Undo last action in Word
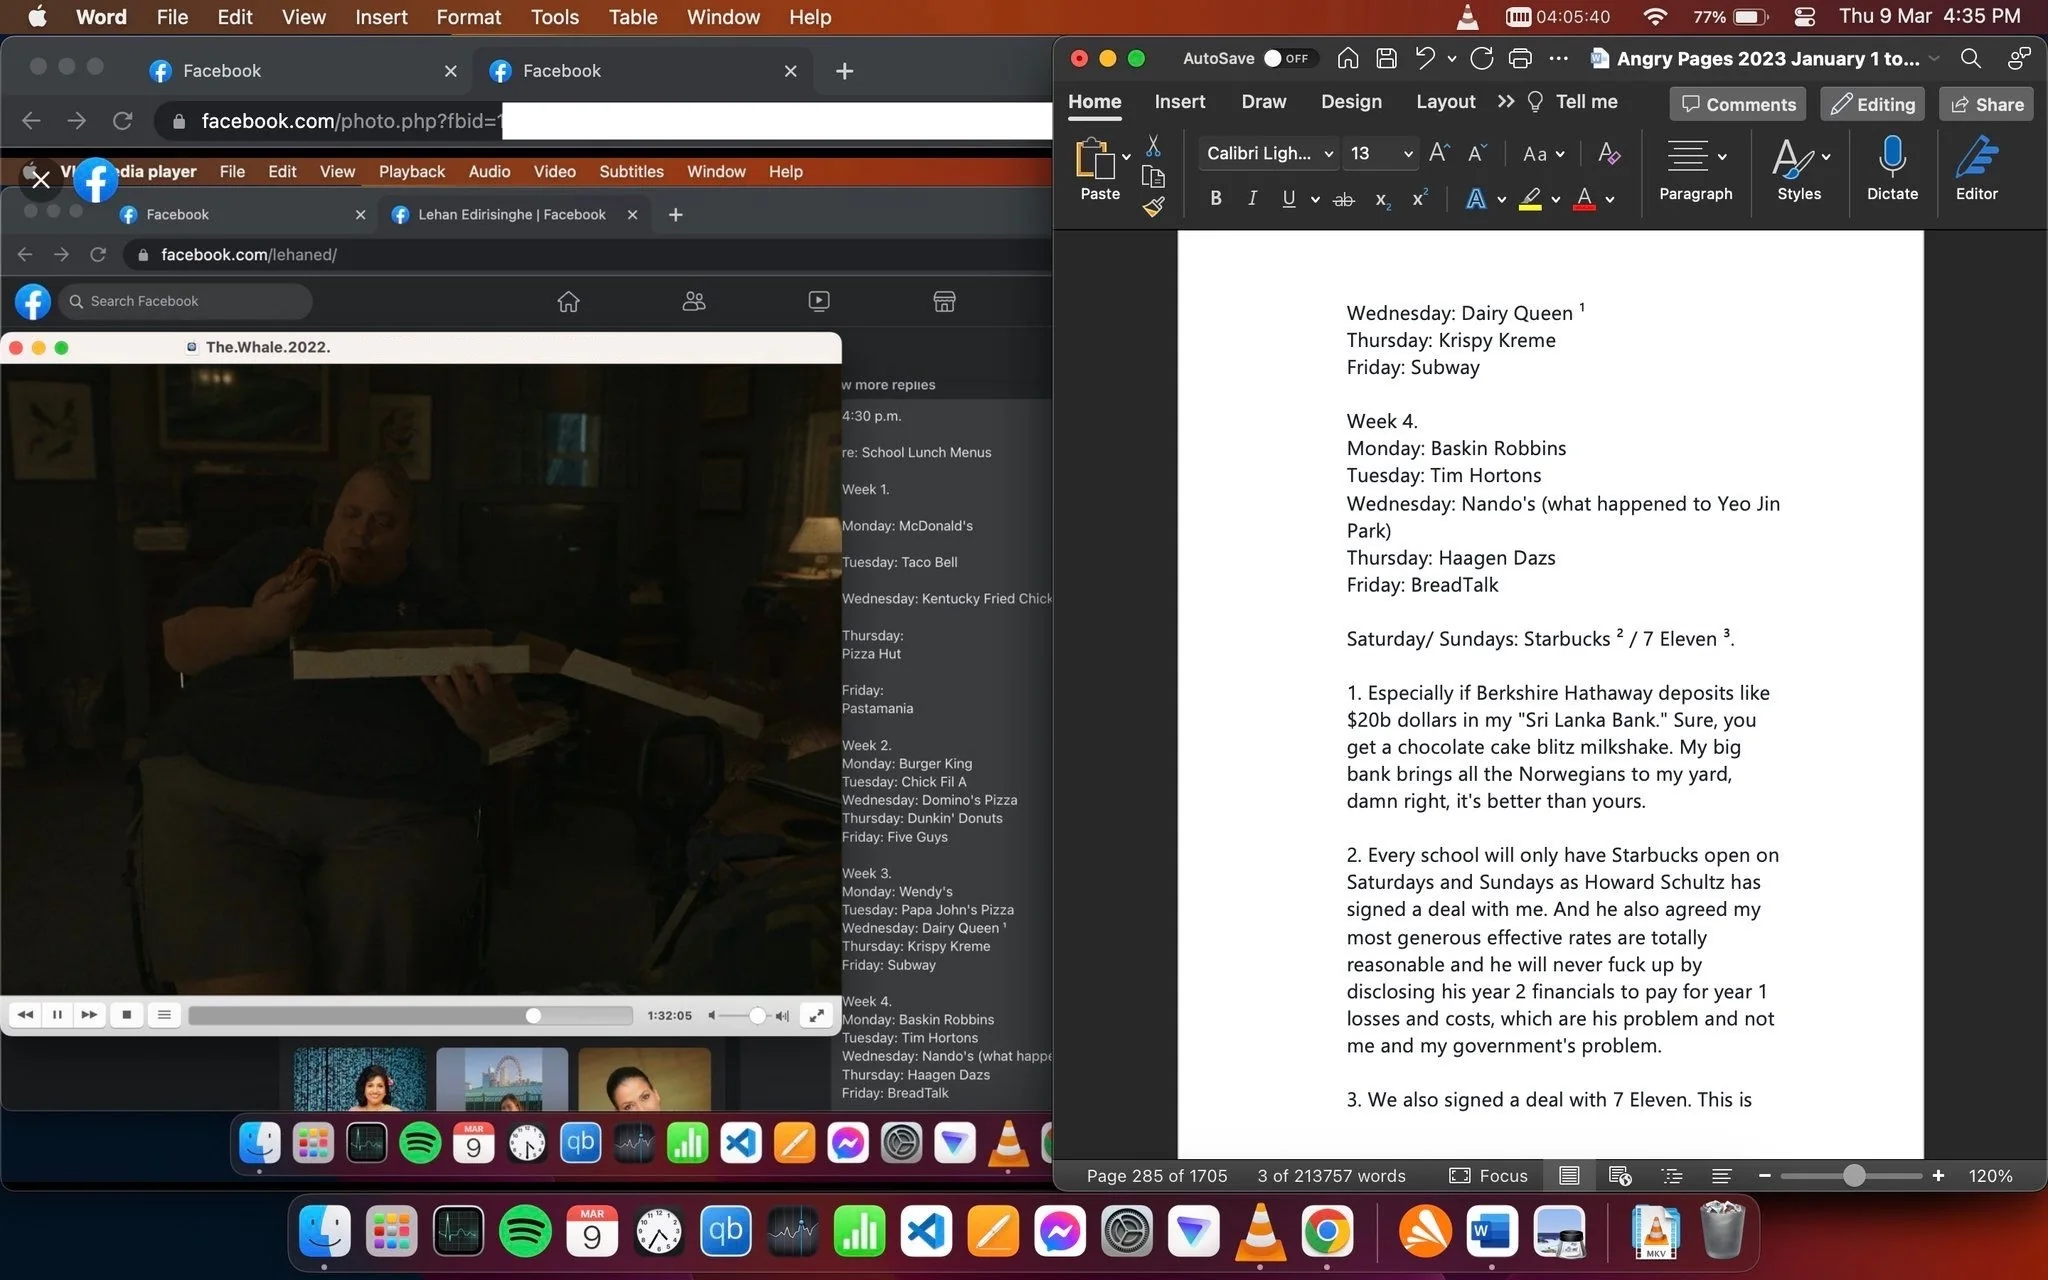The width and height of the screenshot is (2048, 1280). point(1425,58)
